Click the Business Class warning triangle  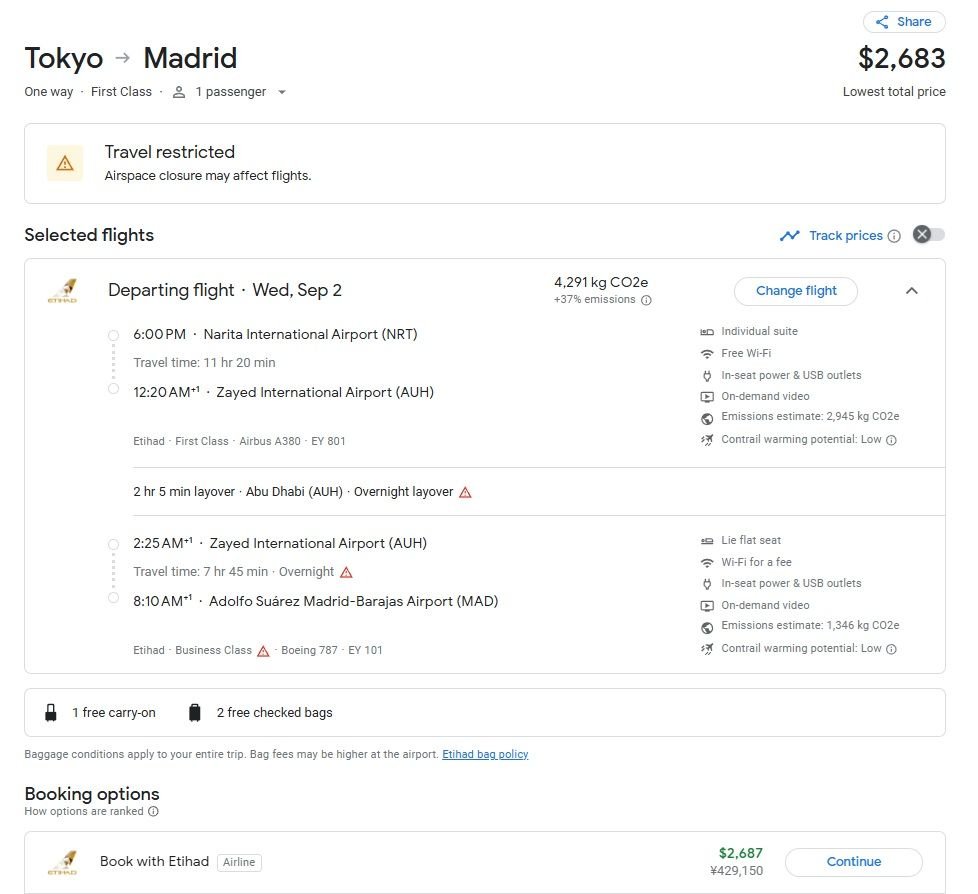point(263,651)
